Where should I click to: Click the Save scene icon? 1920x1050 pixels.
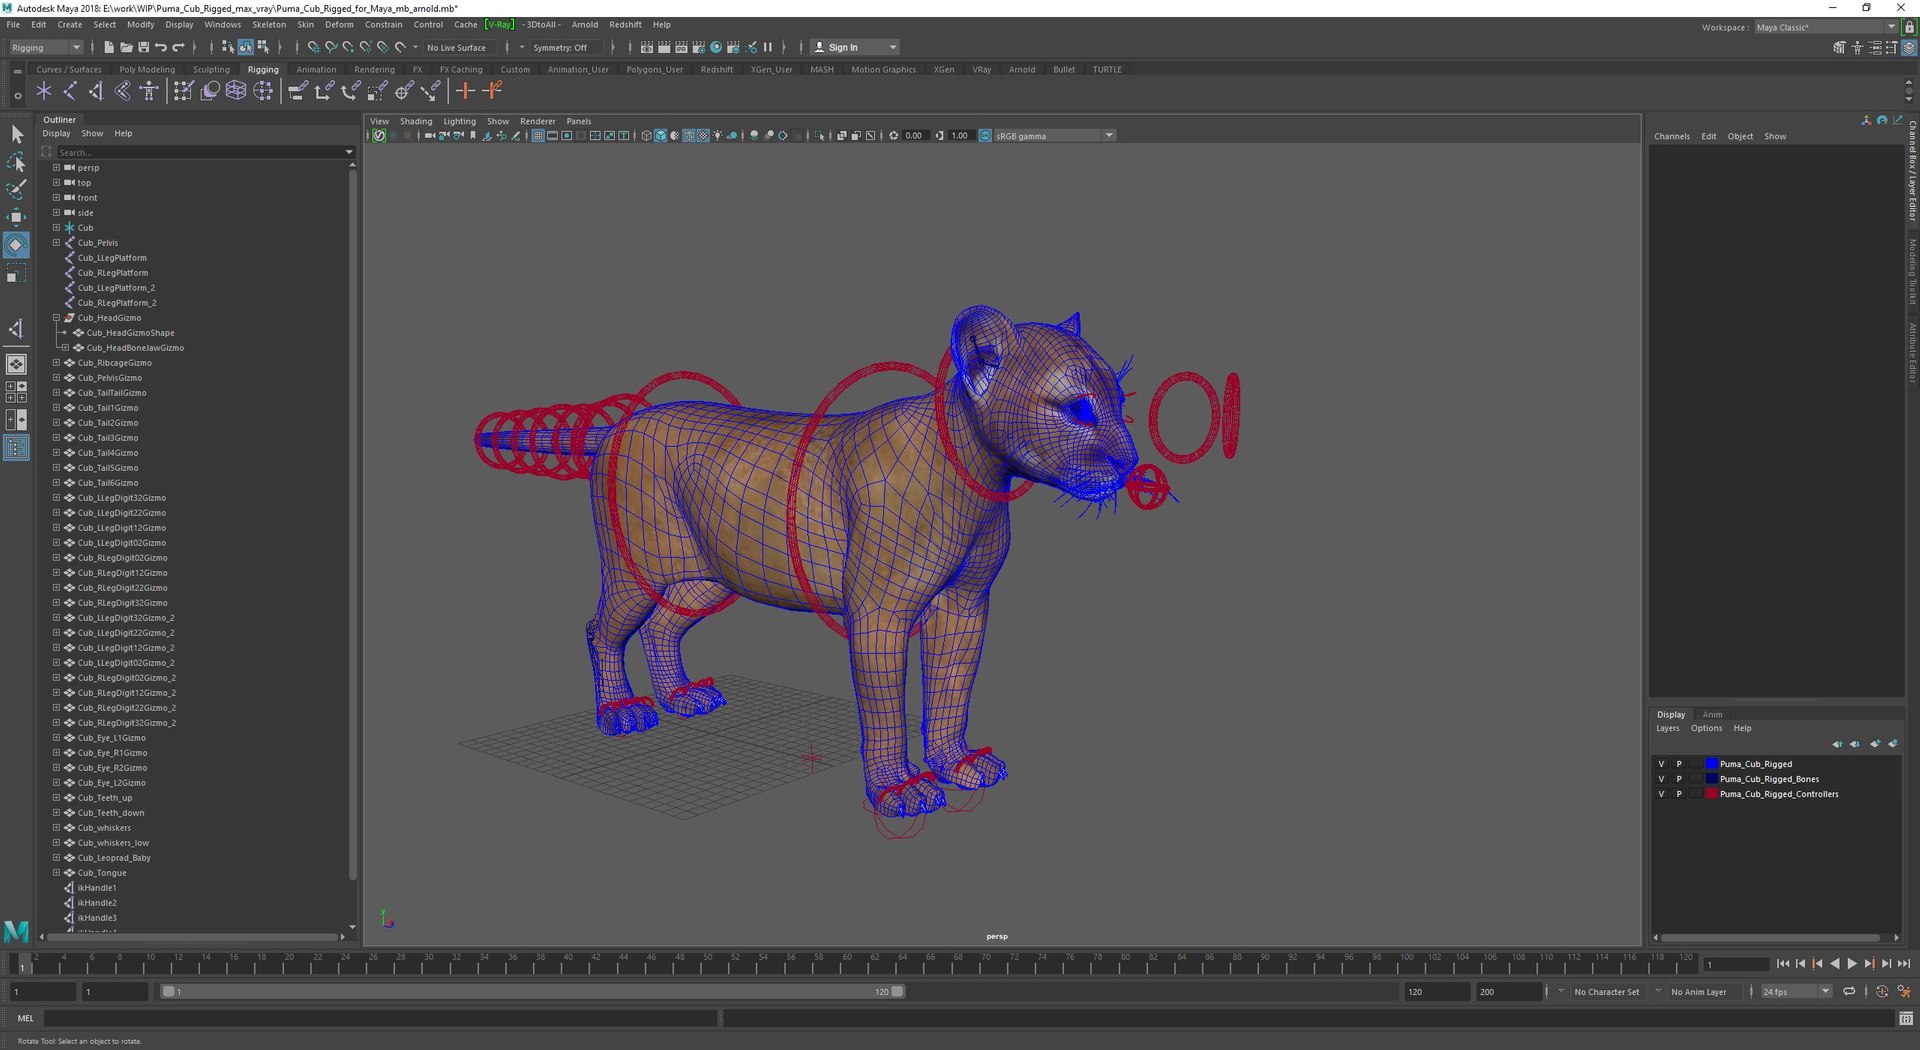[143, 47]
